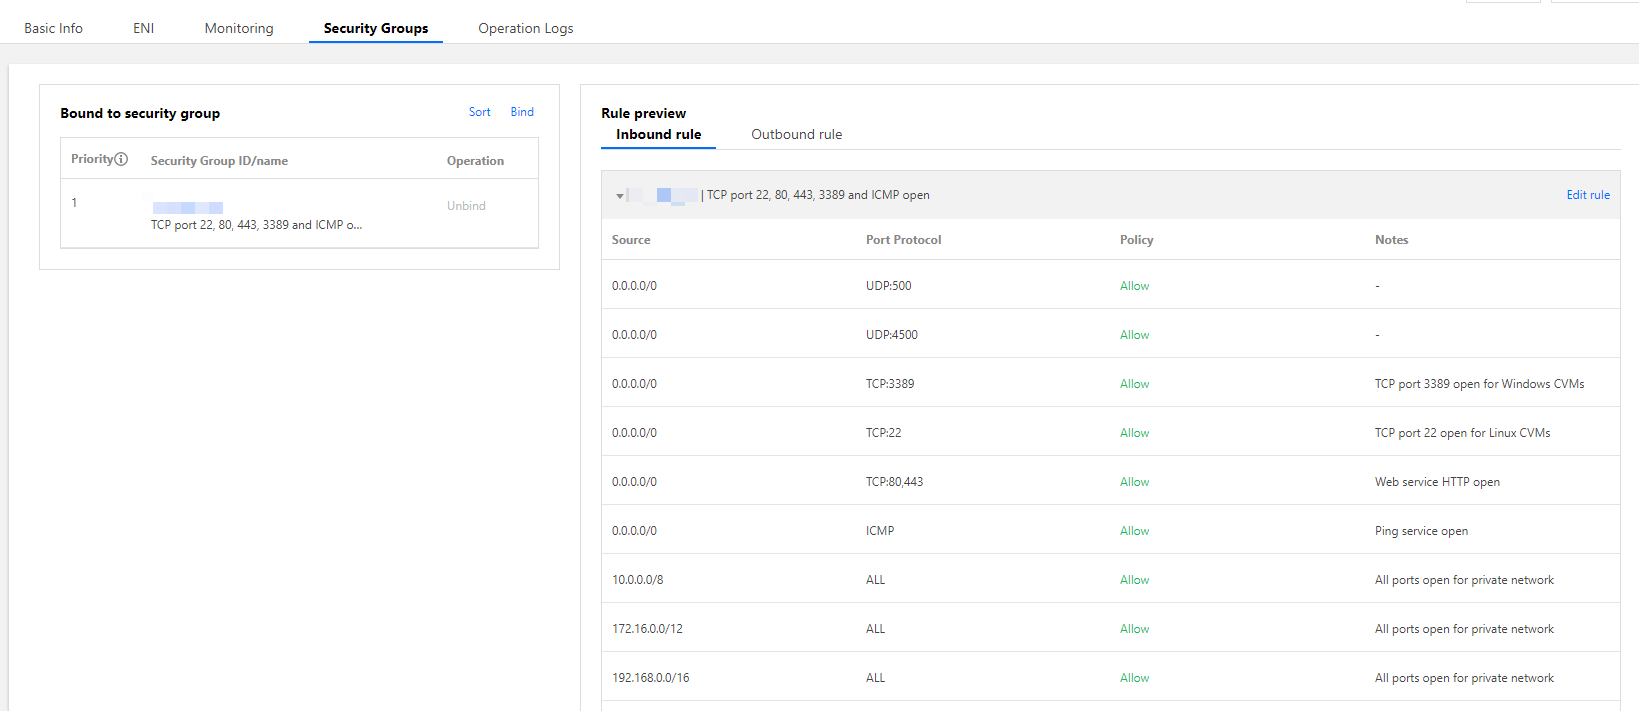
Task: Collapse the security group rule list triangle
Action: pyautogui.click(x=620, y=196)
